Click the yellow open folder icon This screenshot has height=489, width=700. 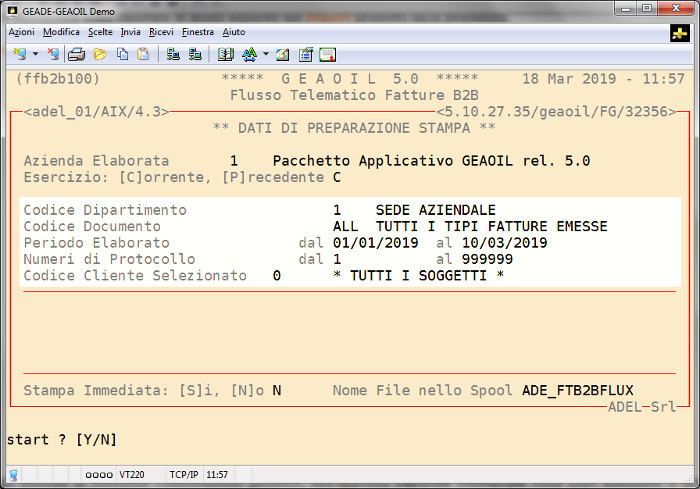tap(99, 54)
